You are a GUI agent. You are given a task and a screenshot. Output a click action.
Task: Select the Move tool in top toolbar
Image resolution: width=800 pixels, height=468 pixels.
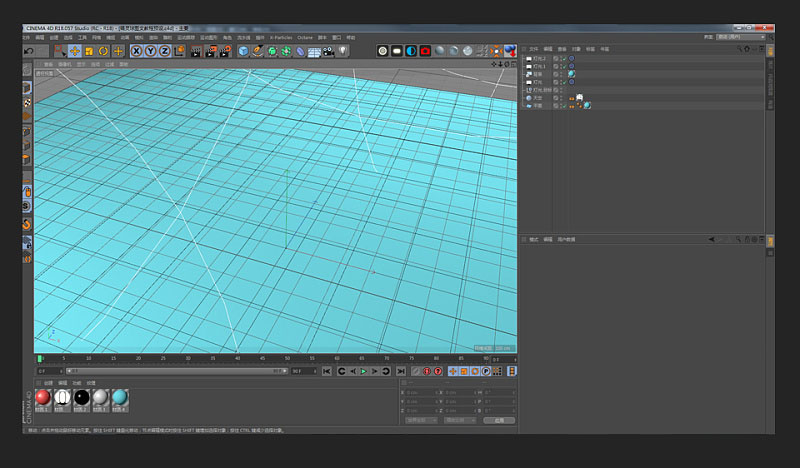coord(75,50)
